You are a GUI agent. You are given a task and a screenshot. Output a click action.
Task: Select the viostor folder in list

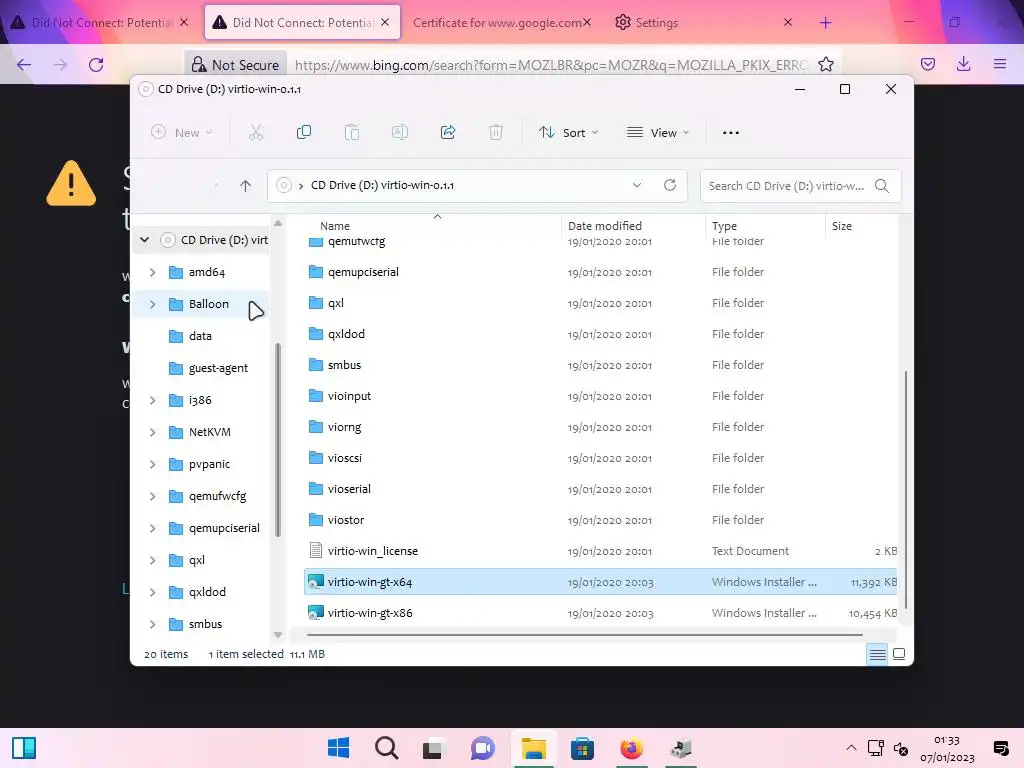click(x=600, y=520)
